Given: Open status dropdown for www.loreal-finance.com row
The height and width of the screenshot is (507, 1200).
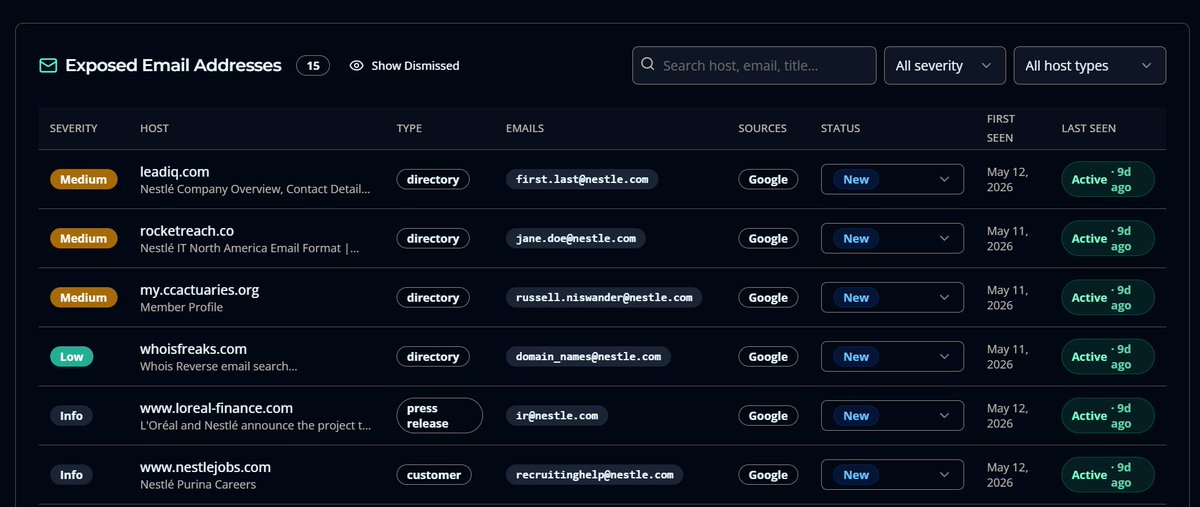Looking at the screenshot, I should (892, 416).
